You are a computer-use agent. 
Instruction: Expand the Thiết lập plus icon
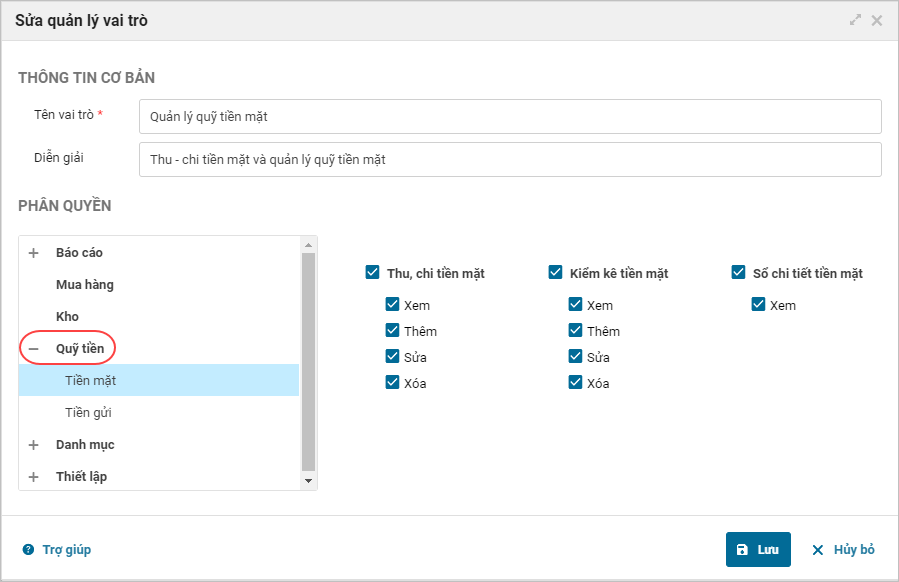point(33,477)
